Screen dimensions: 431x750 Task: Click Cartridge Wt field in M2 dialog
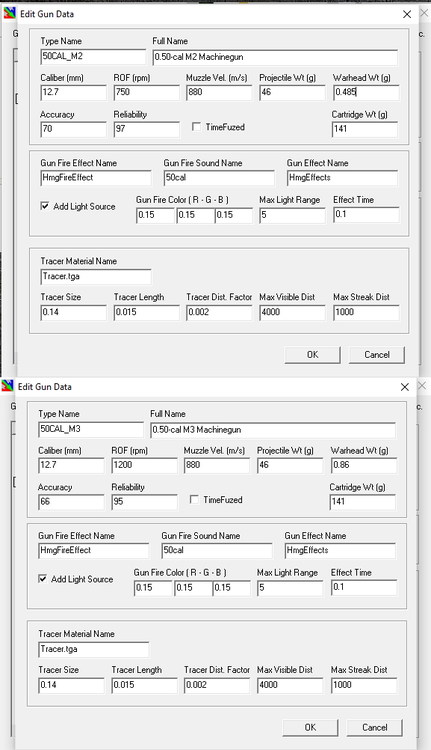point(365,129)
